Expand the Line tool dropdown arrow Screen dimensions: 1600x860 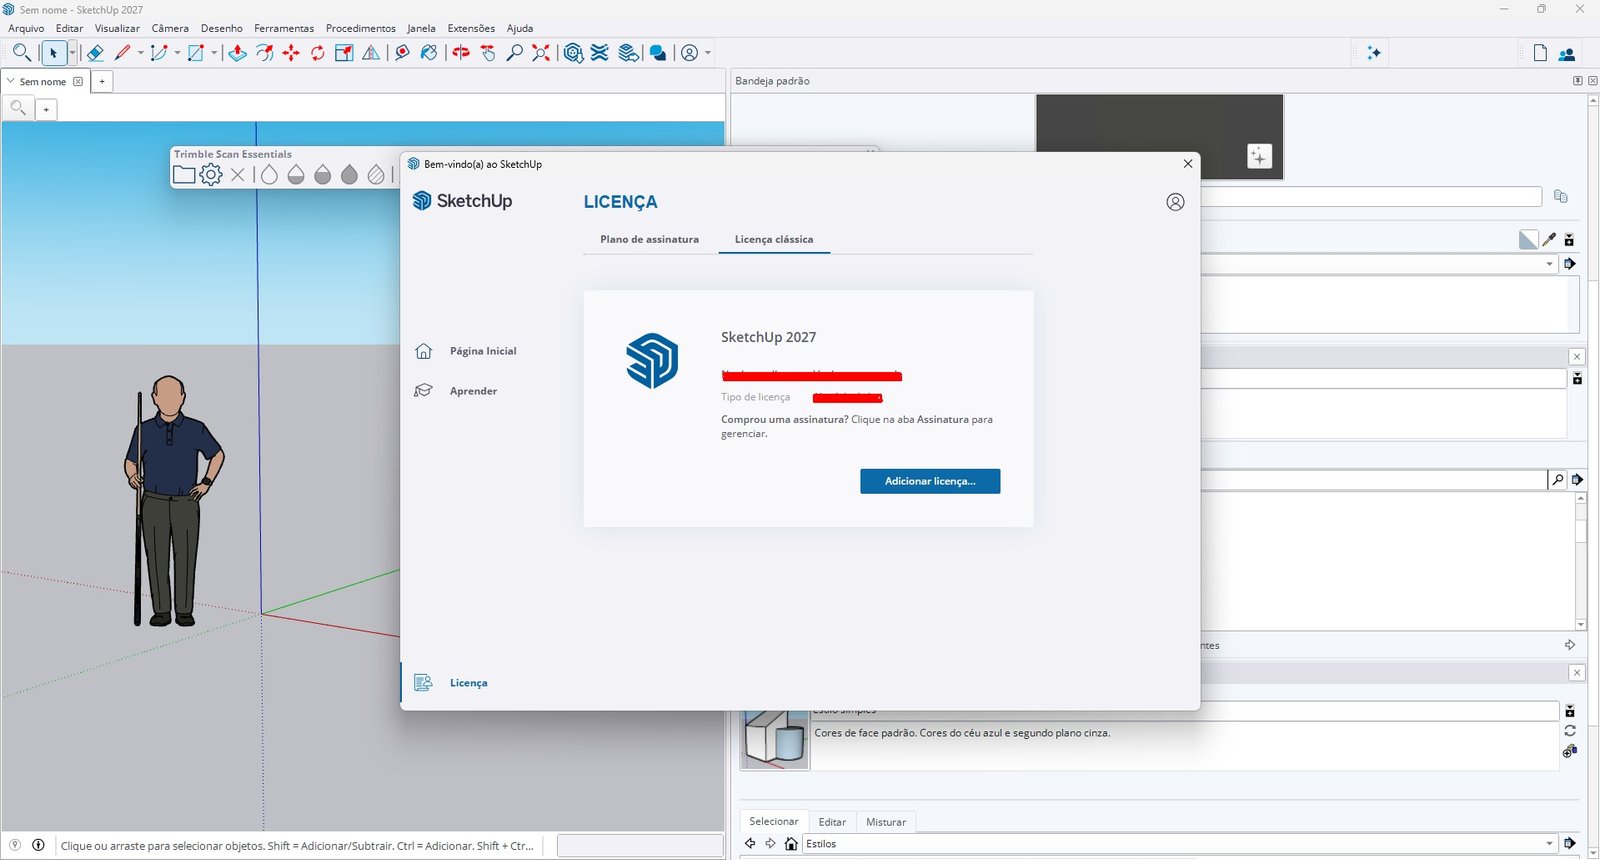click(x=140, y=53)
